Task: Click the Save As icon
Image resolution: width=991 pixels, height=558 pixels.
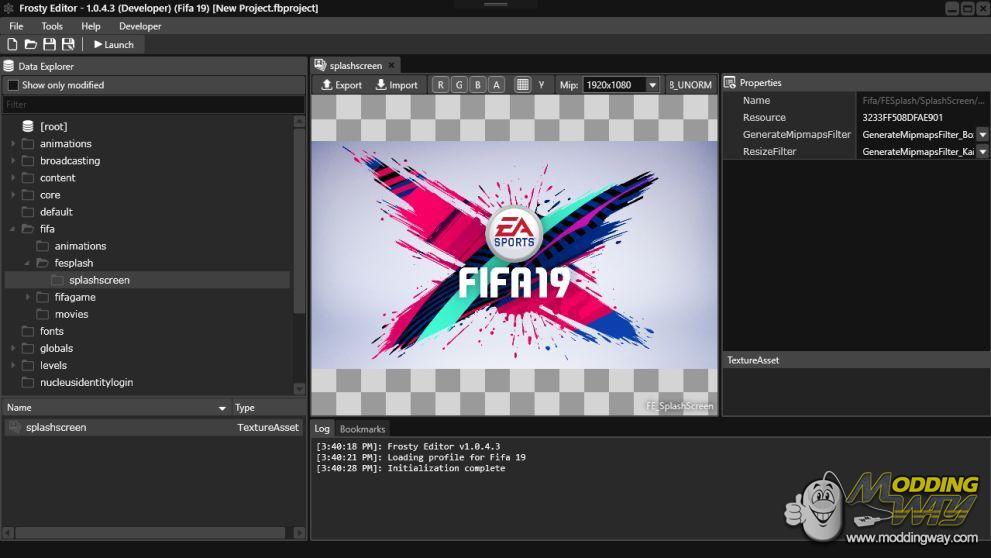Action: point(68,44)
